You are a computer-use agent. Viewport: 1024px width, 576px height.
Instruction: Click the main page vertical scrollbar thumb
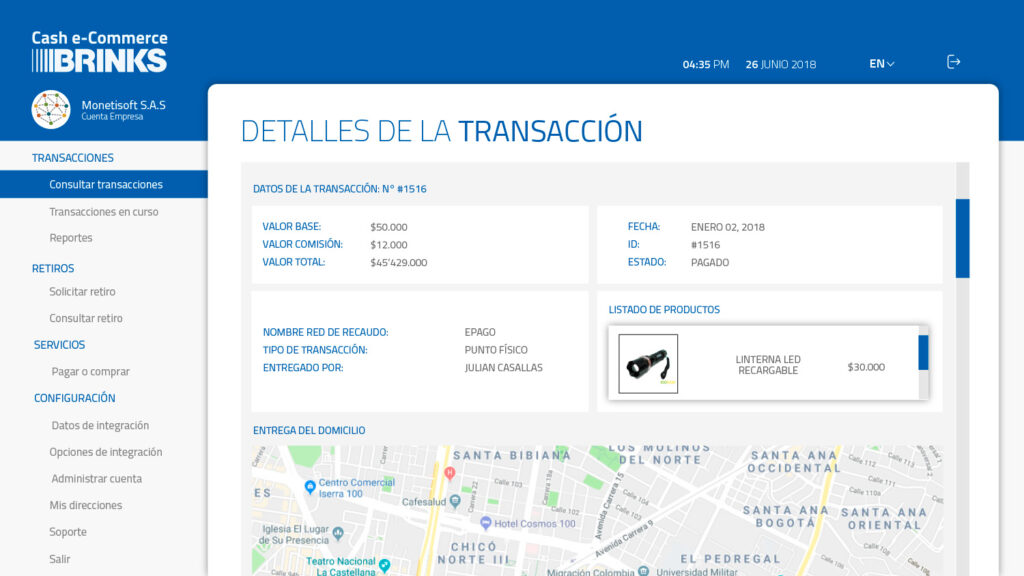click(x=962, y=238)
